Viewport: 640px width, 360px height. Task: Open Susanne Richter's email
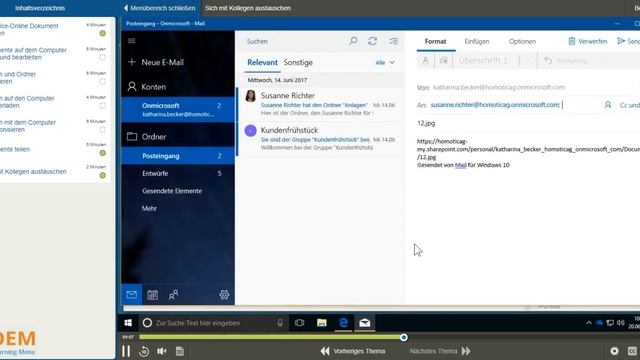point(320,104)
